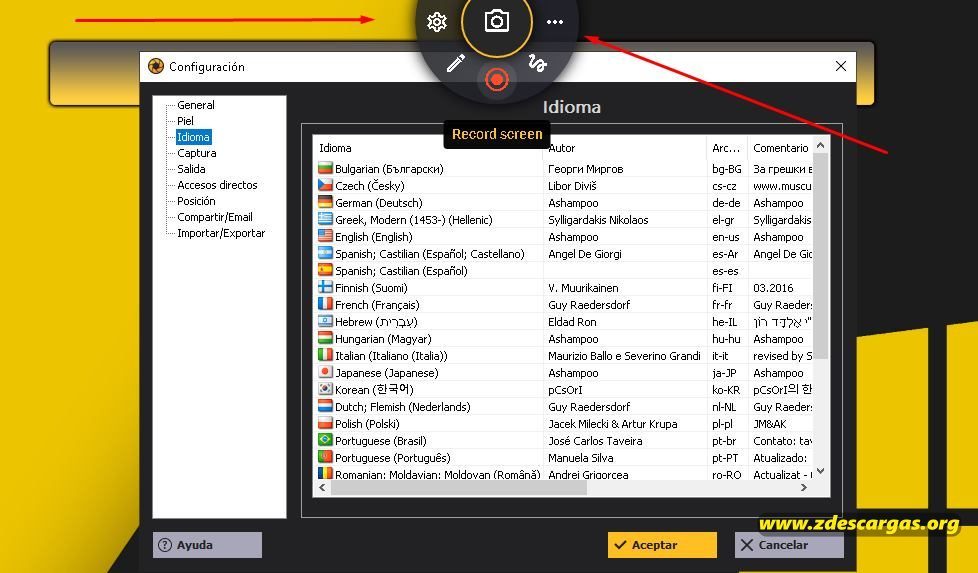Open the Captura settings section
This screenshot has width=978, height=573.
(x=196, y=153)
